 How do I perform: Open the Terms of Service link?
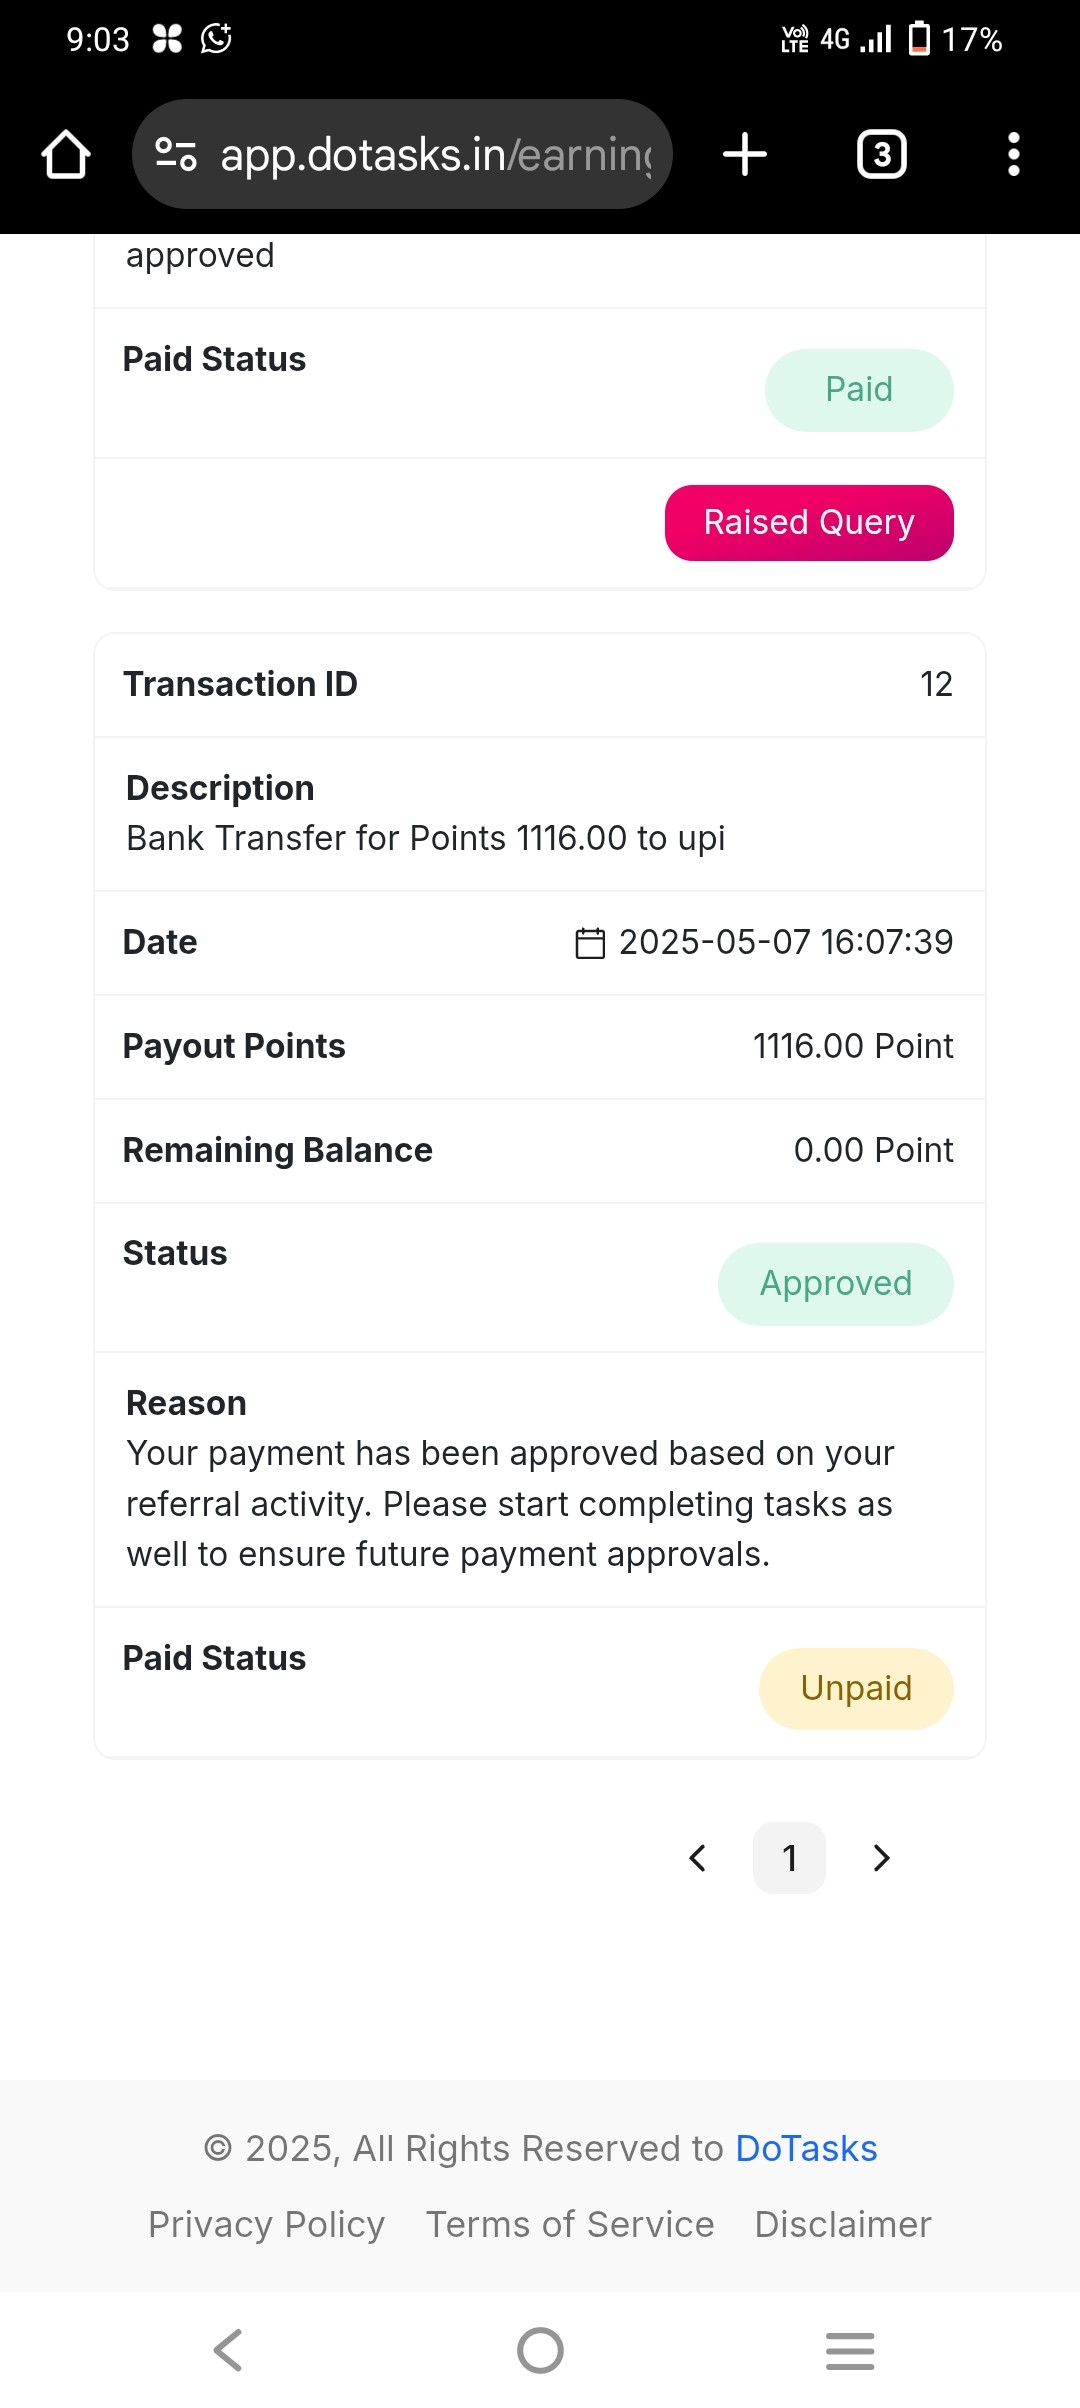pyautogui.click(x=570, y=2224)
